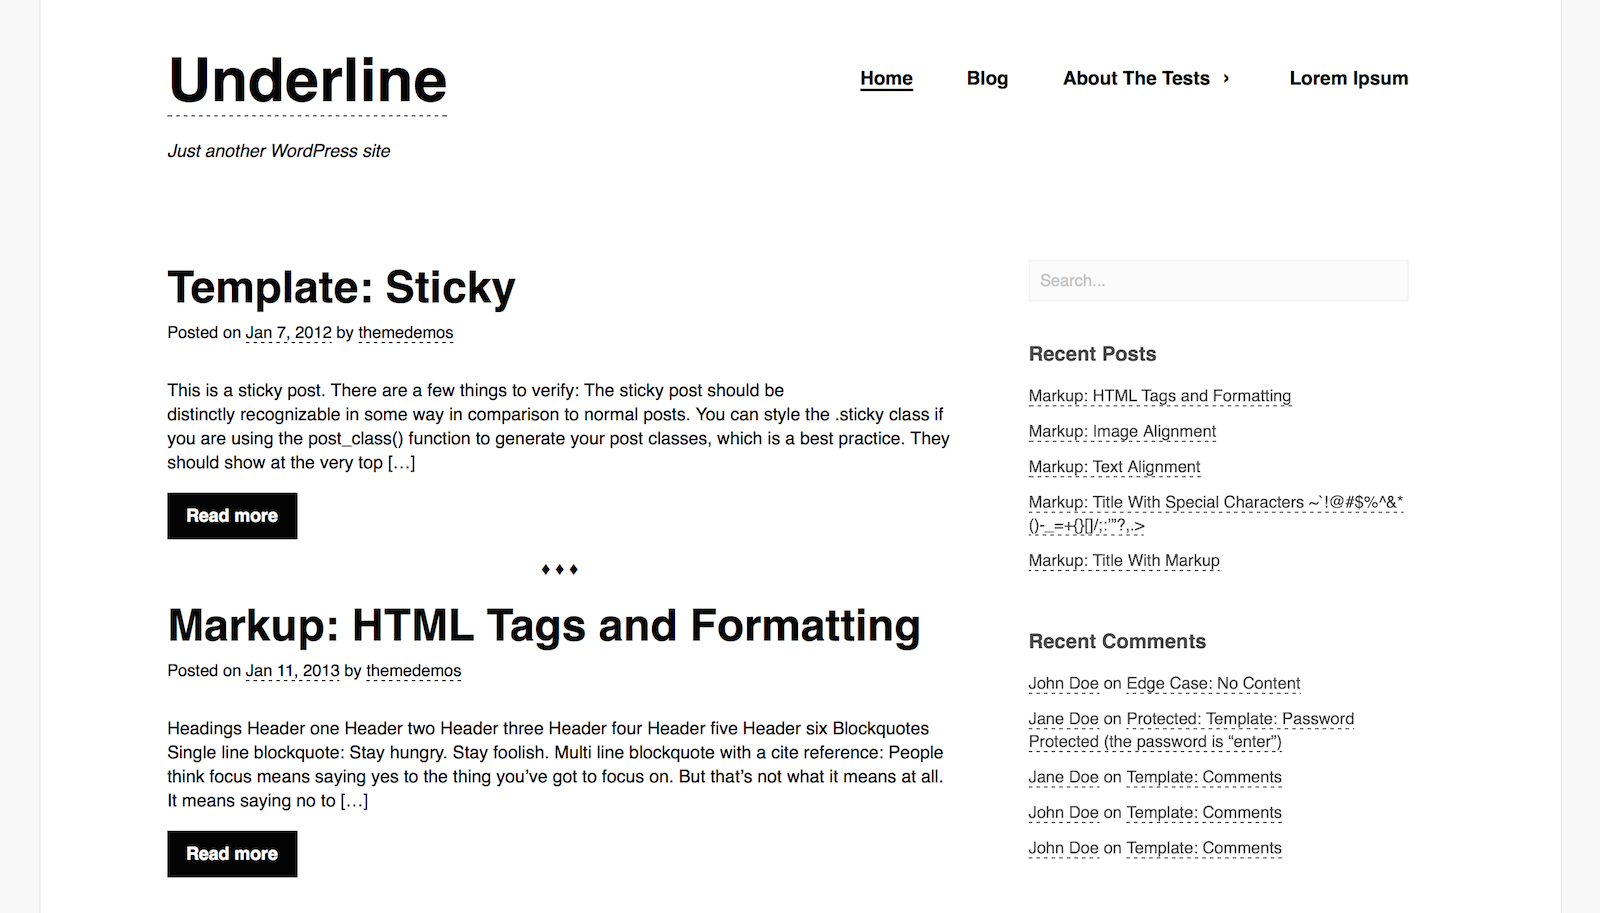Open the Template: Sticky post title
This screenshot has width=1600, height=913.
click(x=341, y=288)
